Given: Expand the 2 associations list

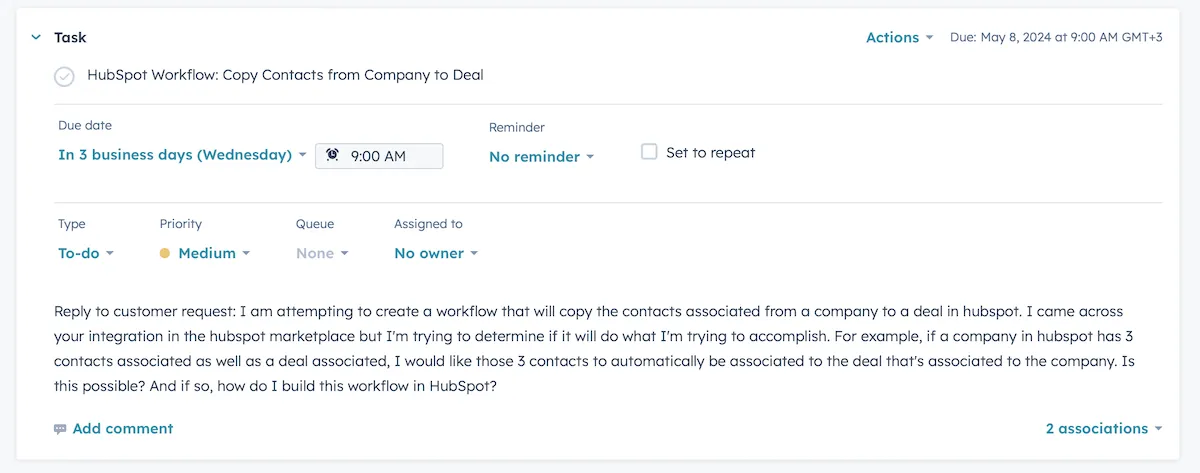Looking at the screenshot, I should (1097, 429).
